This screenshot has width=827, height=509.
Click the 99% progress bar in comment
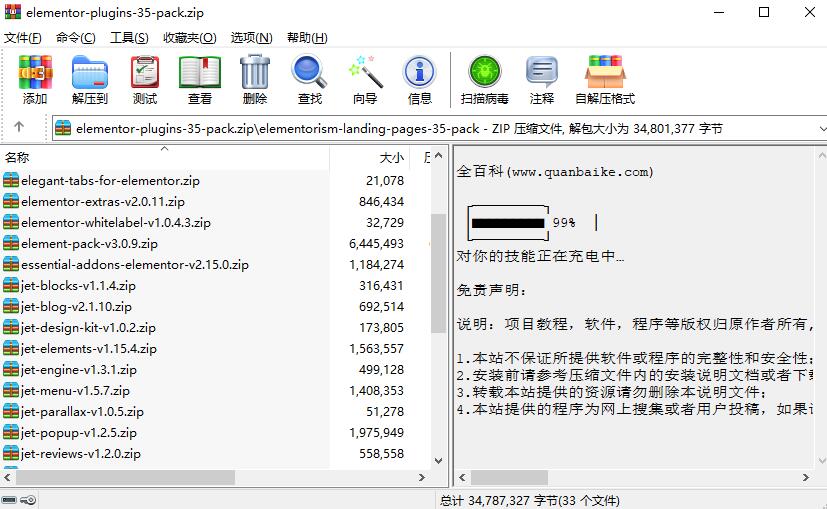click(508, 223)
